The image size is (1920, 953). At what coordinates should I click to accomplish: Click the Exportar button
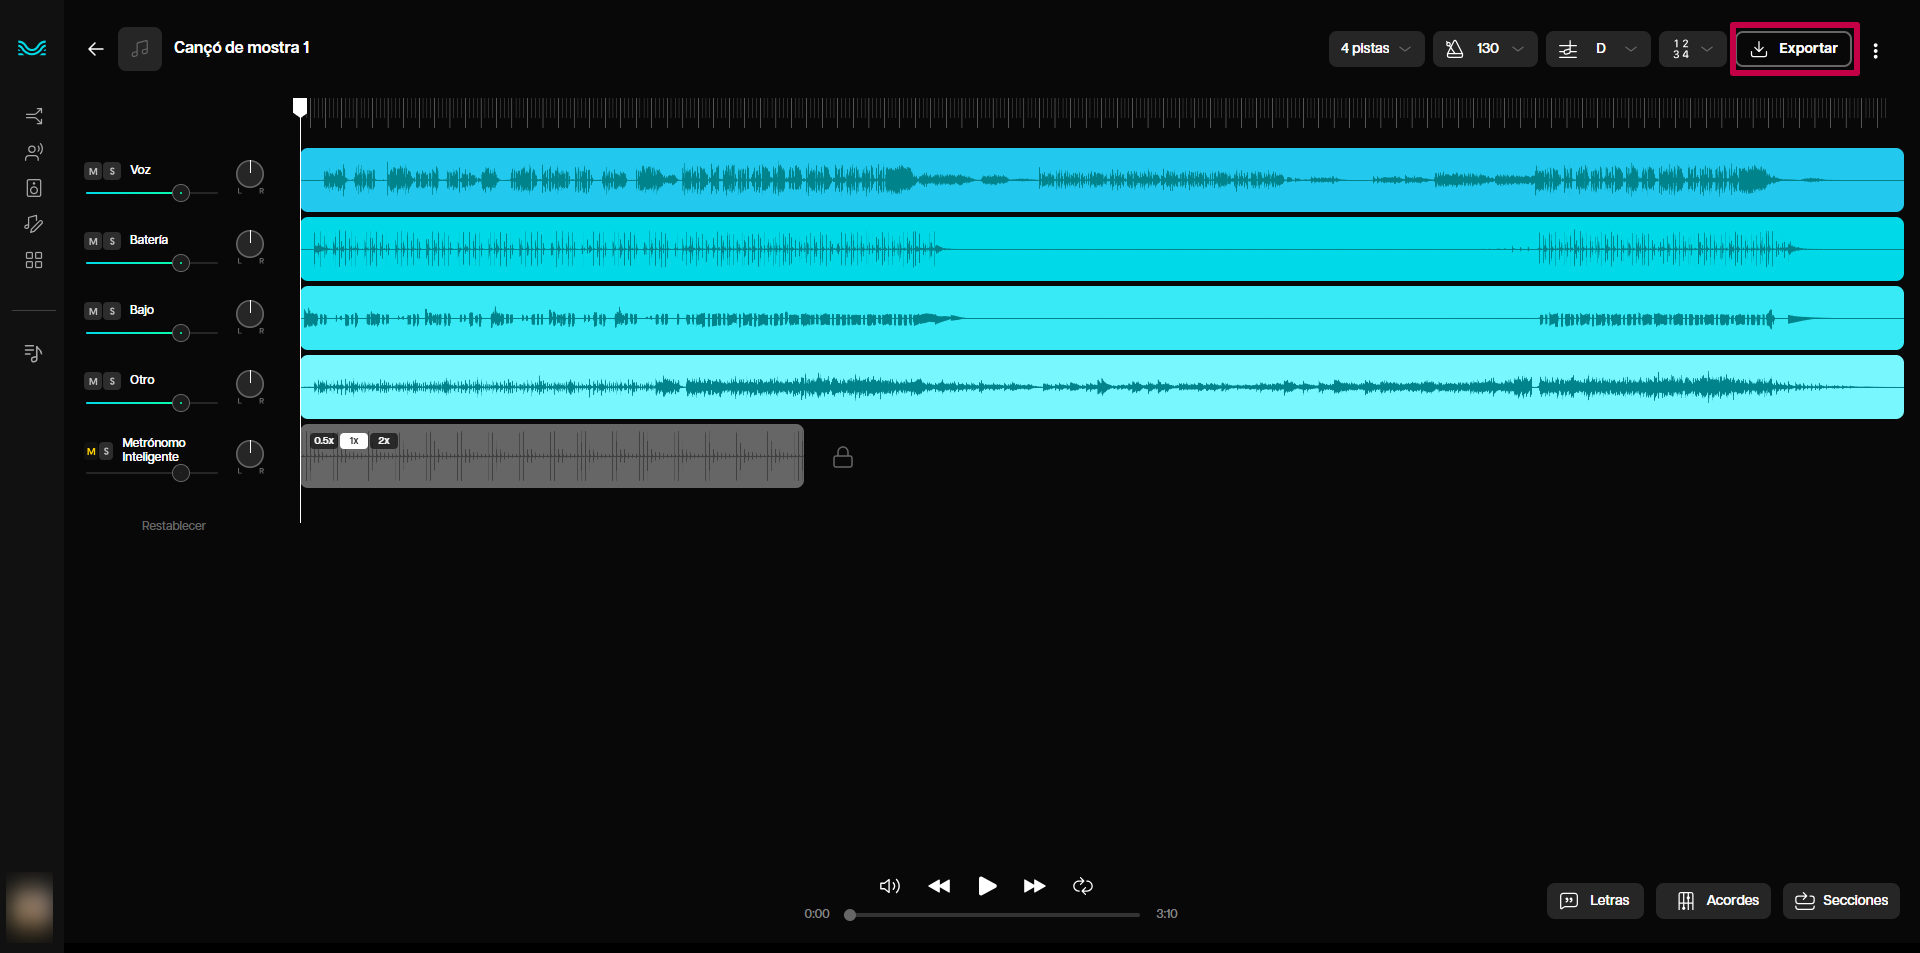coord(1794,49)
